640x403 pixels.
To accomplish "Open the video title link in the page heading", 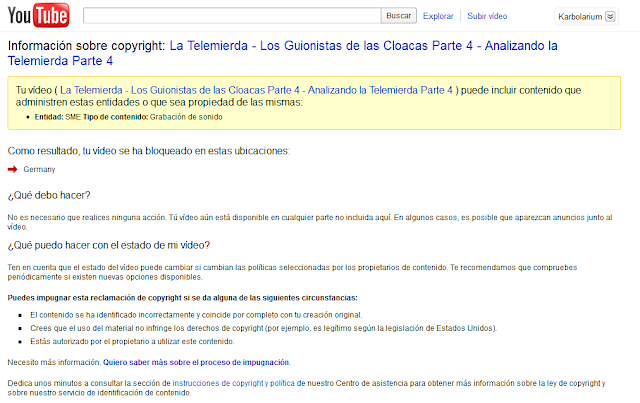I will click(282, 53).
